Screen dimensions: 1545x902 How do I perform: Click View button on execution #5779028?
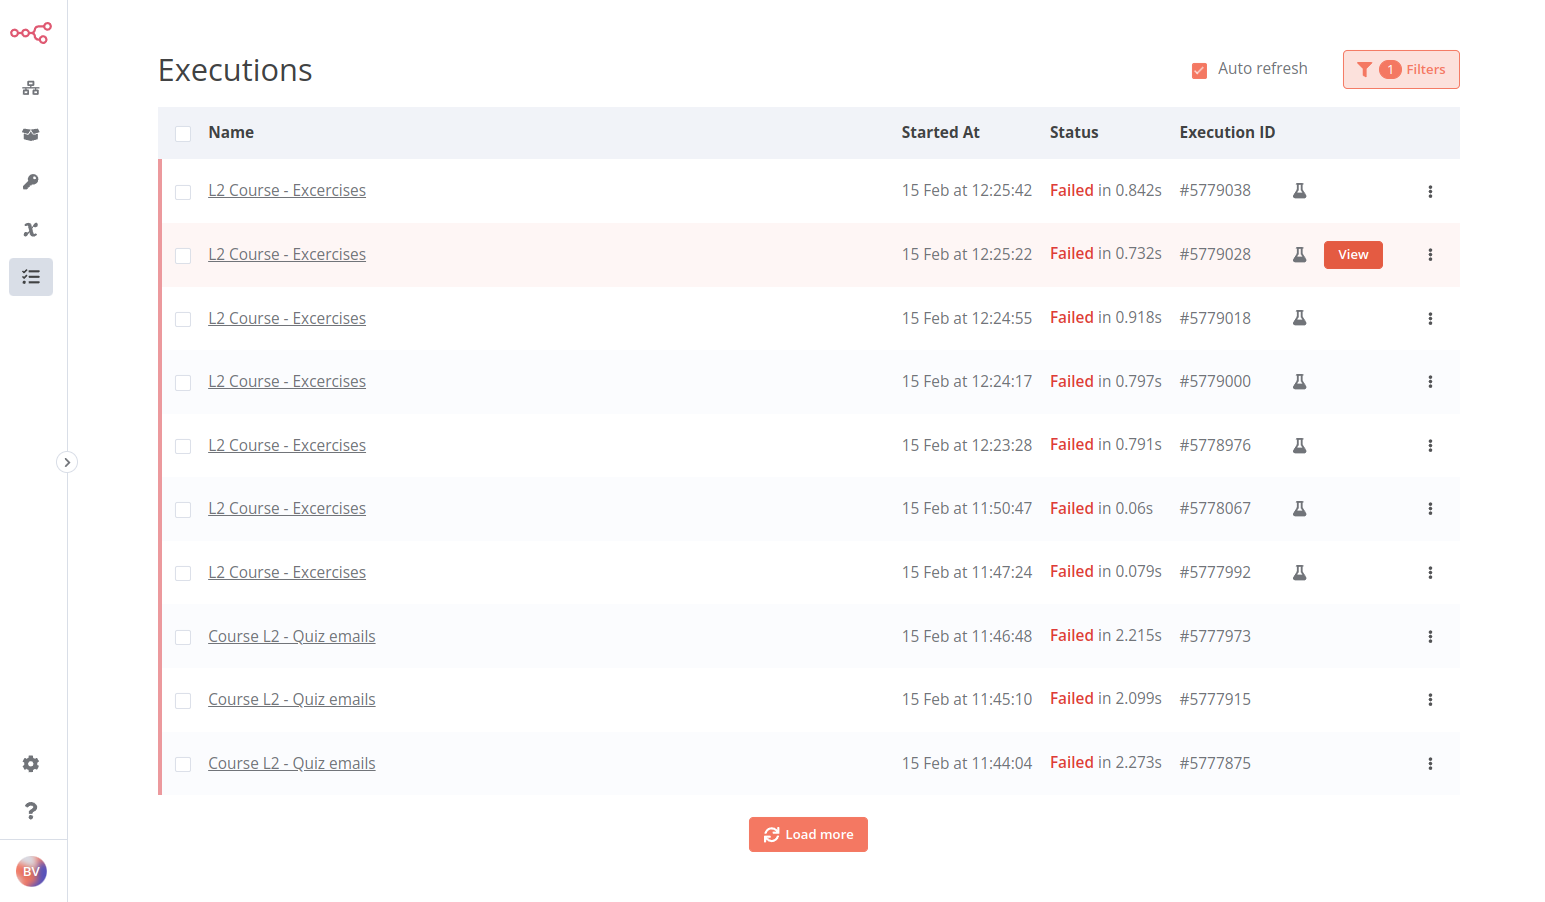tap(1352, 255)
